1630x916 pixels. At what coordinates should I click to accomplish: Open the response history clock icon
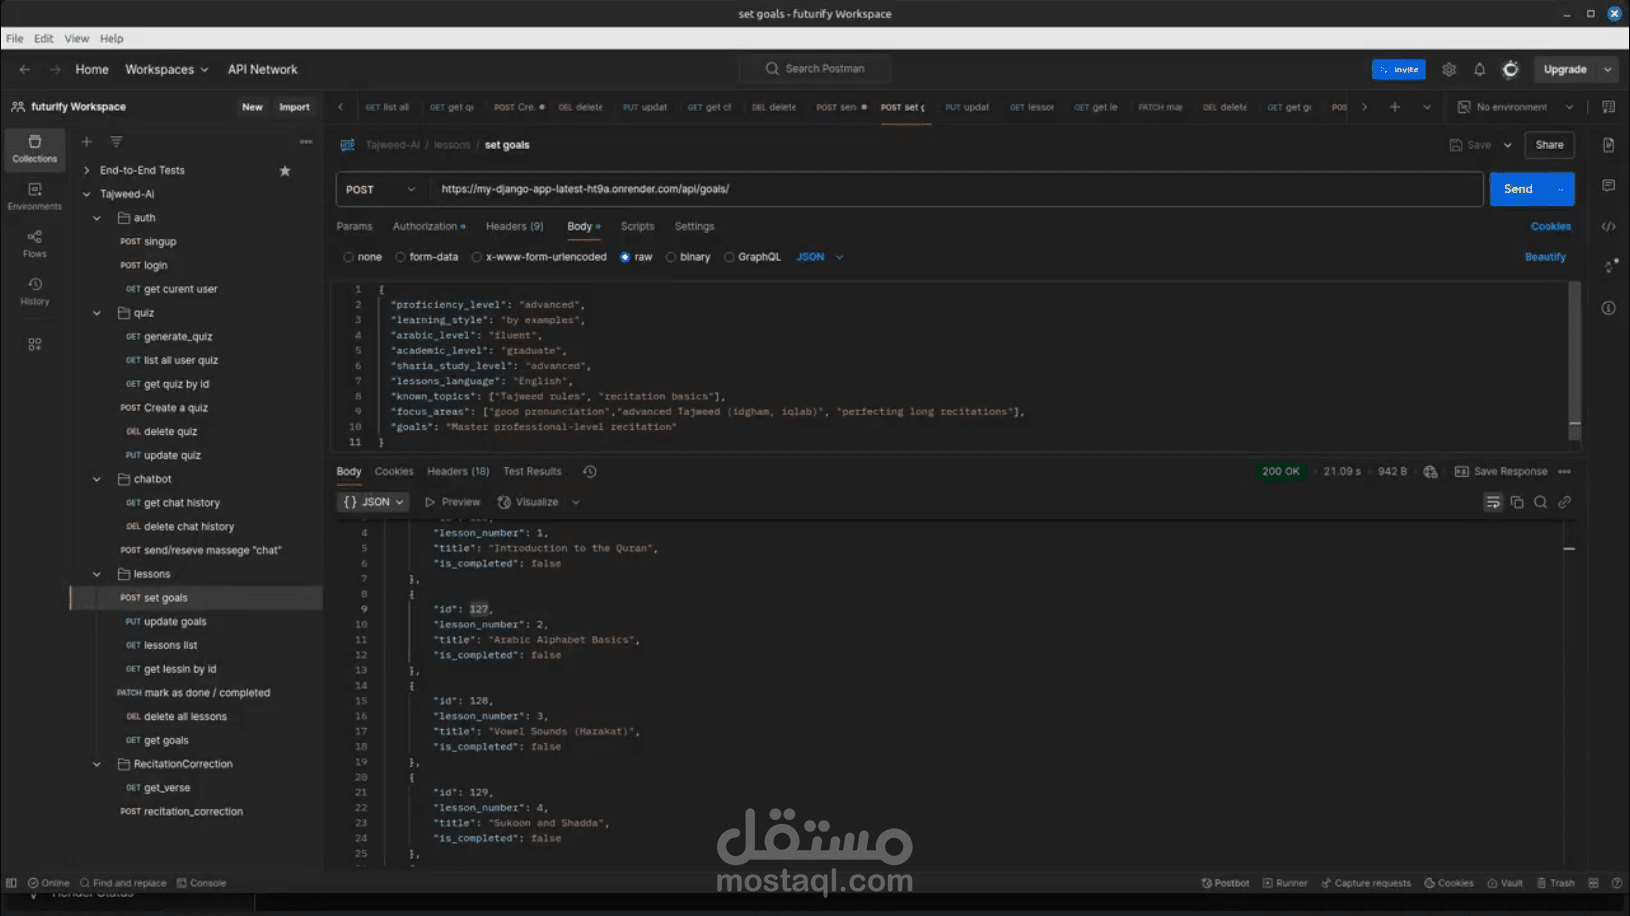click(x=590, y=472)
